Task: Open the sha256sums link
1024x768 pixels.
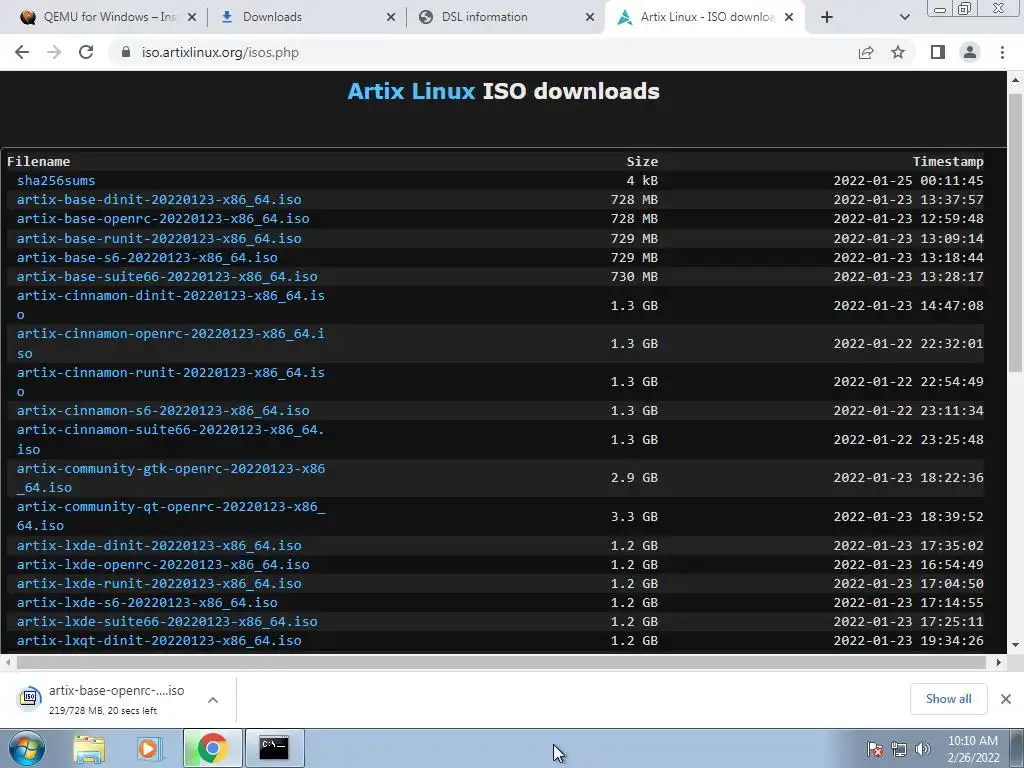Action: pos(56,181)
